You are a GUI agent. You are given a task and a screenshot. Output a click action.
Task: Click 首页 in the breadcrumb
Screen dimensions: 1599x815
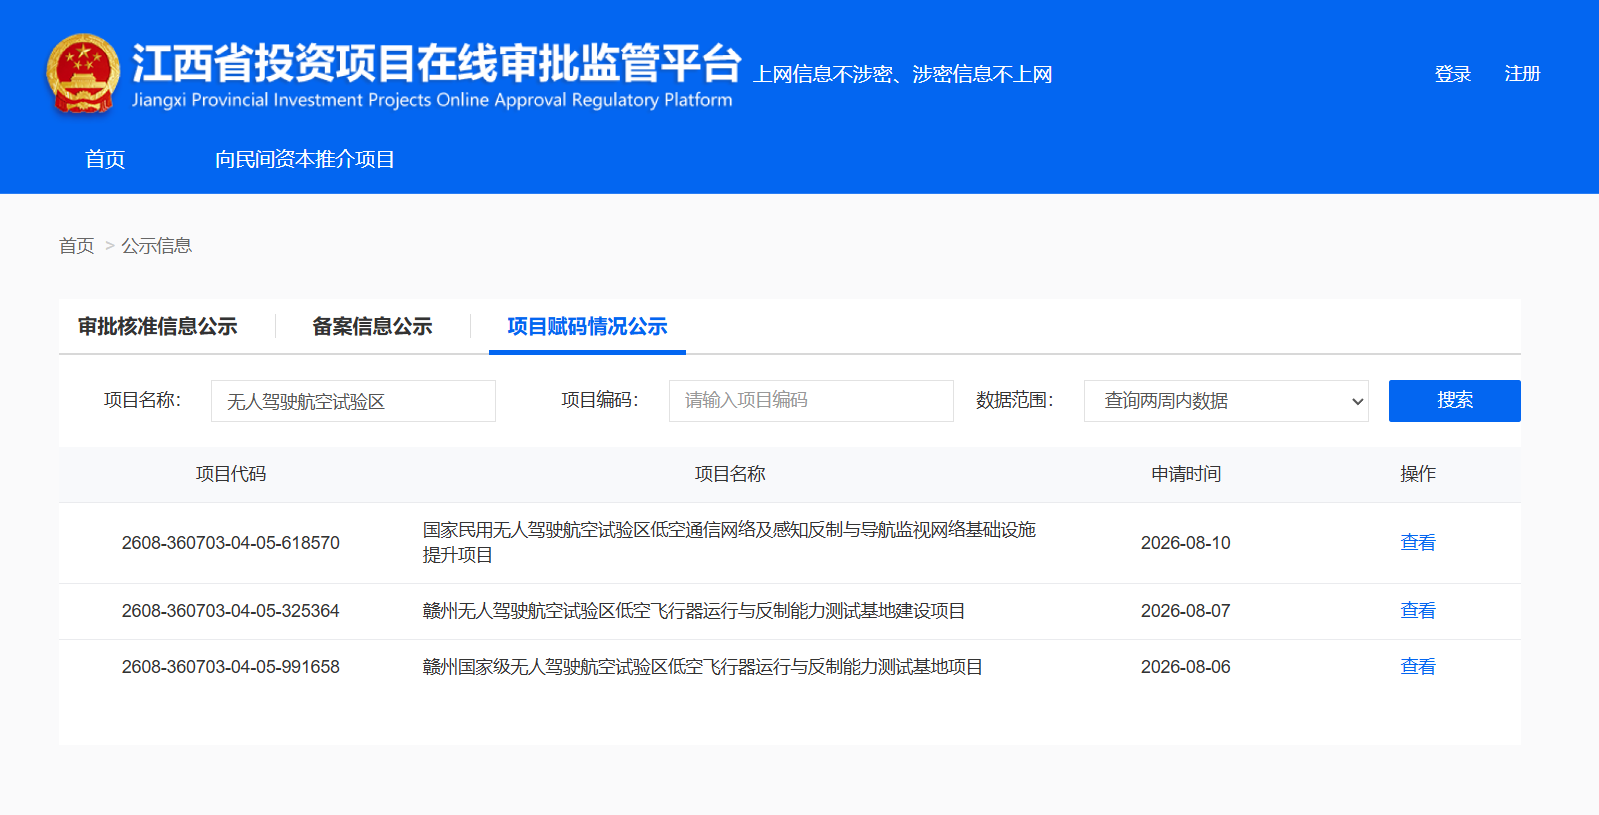click(76, 246)
